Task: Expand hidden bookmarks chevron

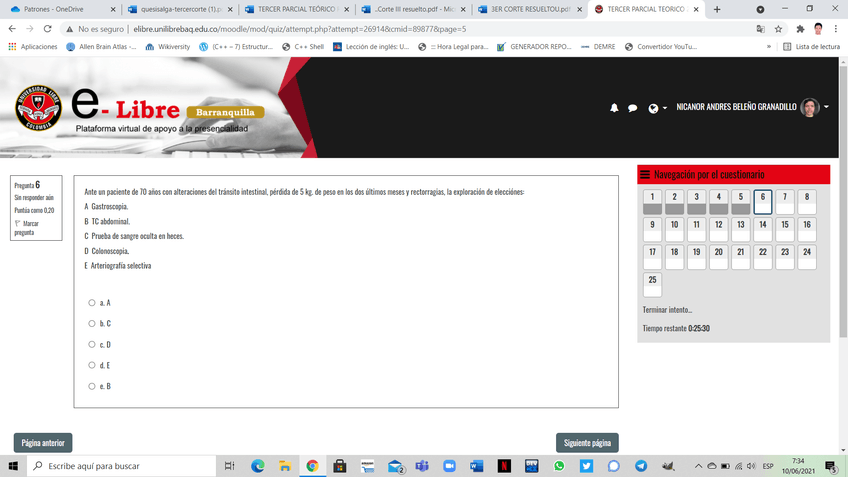Action: click(x=768, y=47)
